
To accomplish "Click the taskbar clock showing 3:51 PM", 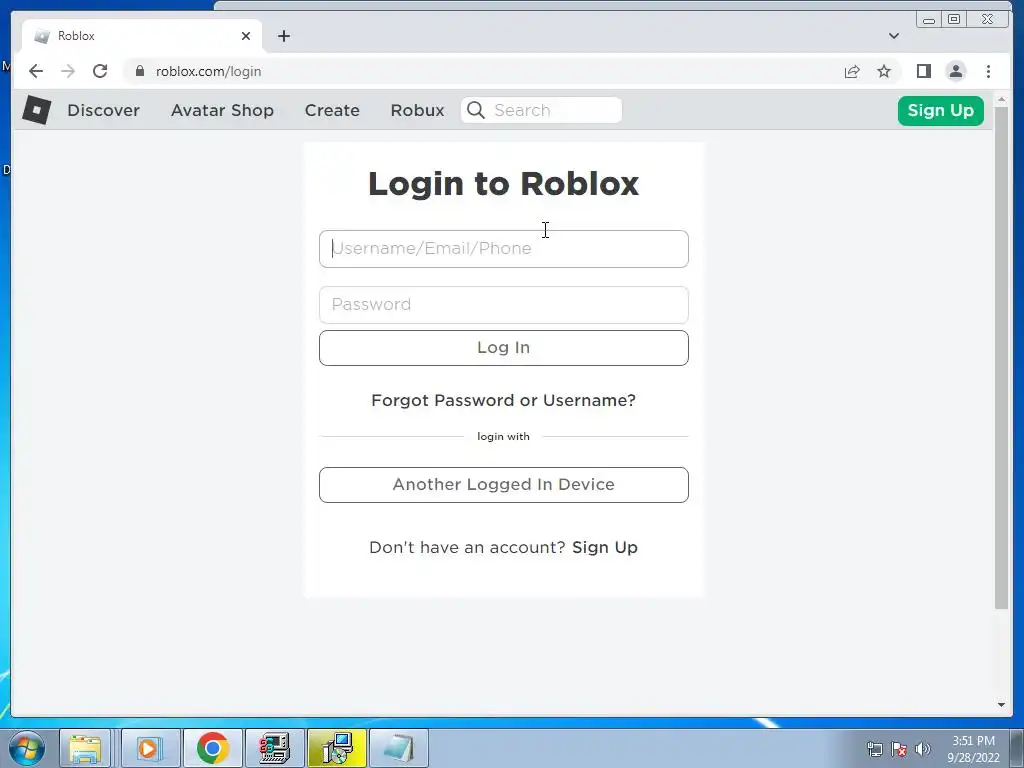I will [x=973, y=749].
